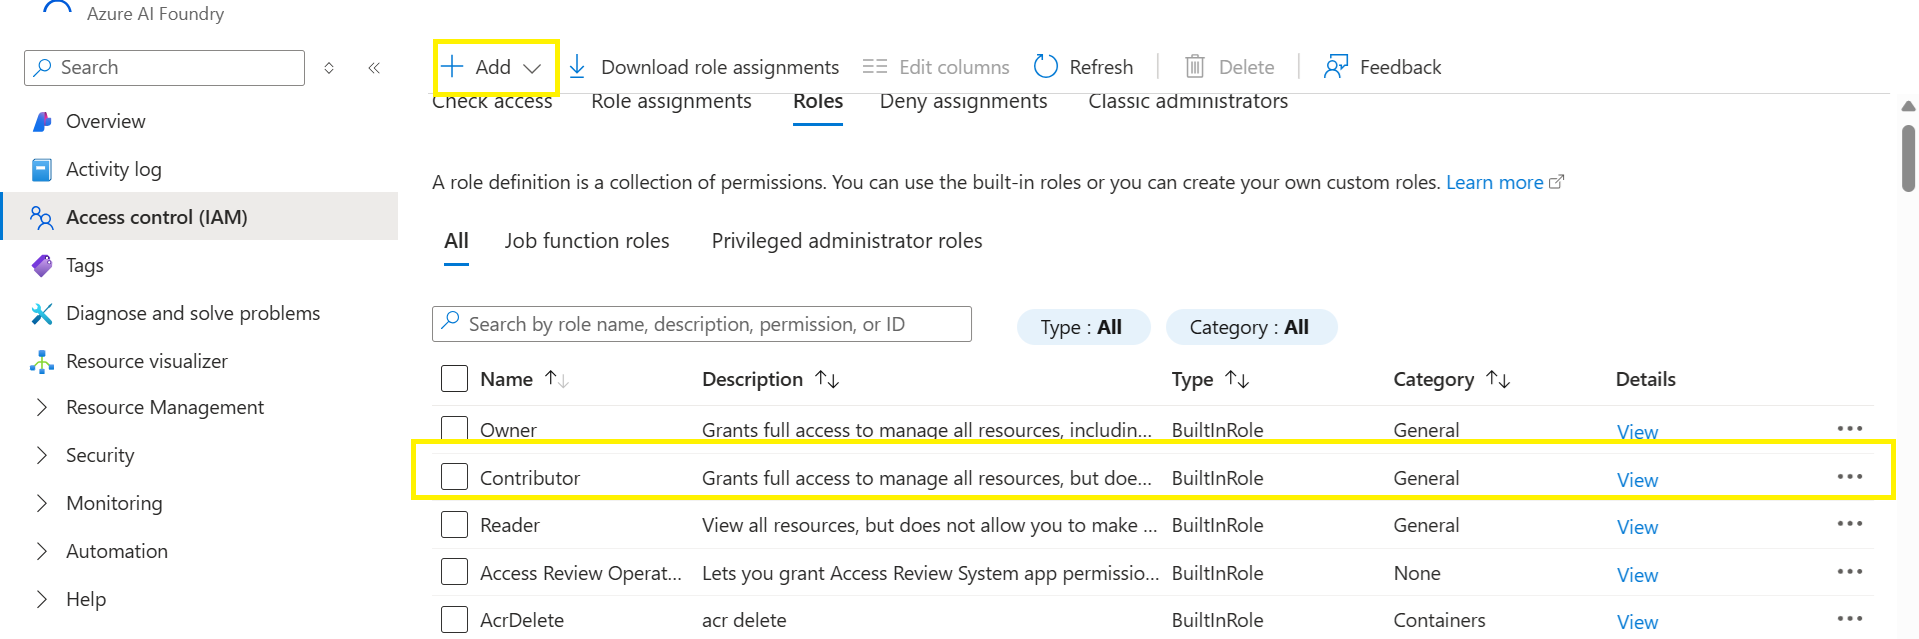
Task: Click the Feedback icon
Action: (1335, 67)
